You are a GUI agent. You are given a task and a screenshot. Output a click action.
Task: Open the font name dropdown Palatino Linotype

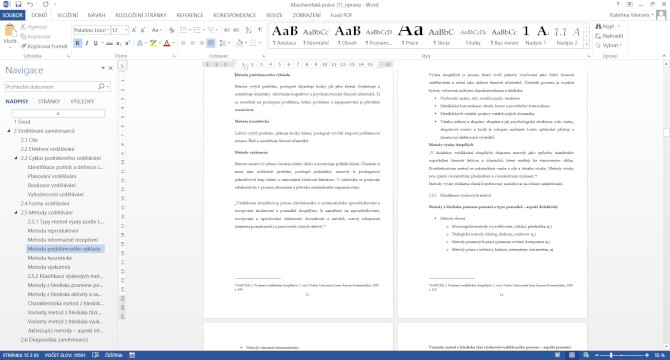pyautogui.click(x=91, y=30)
